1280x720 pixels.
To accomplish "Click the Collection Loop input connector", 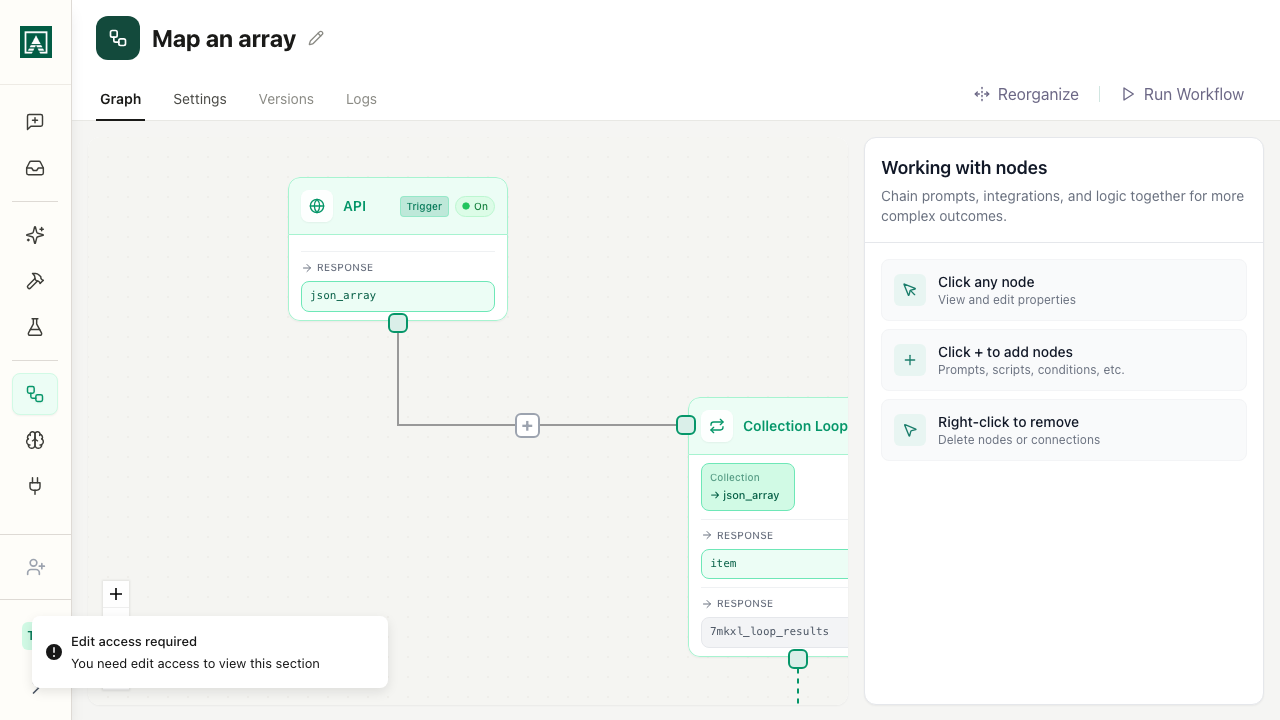I will tap(686, 425).
